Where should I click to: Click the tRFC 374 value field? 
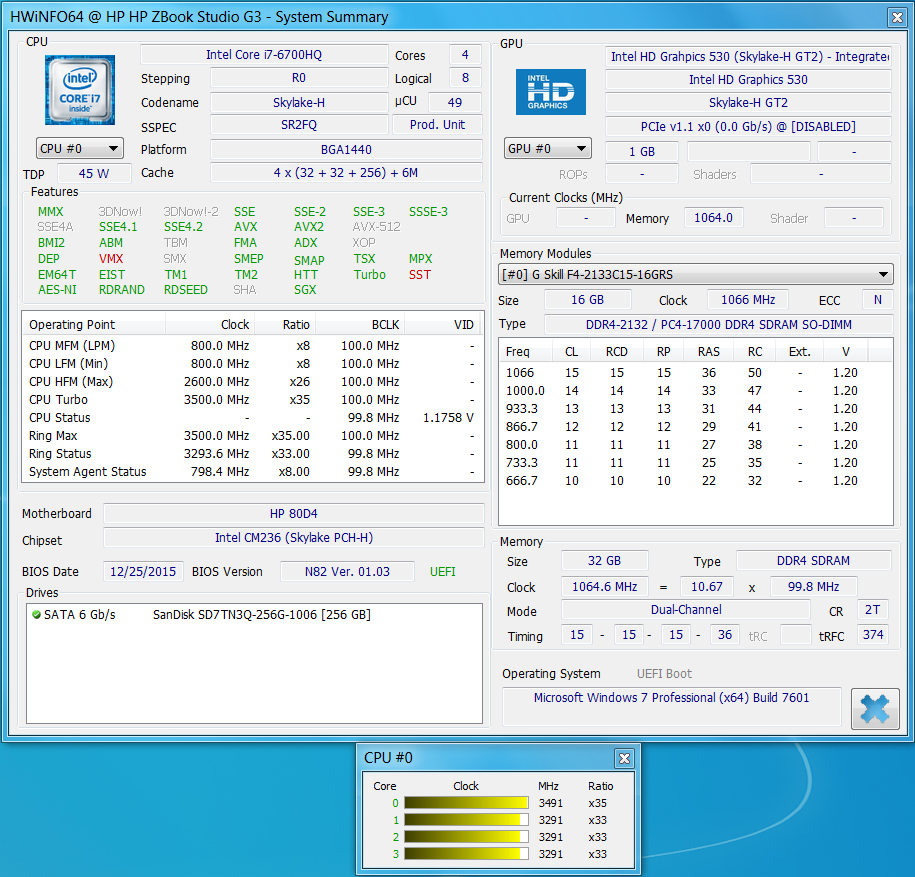[x=872, y=635]
